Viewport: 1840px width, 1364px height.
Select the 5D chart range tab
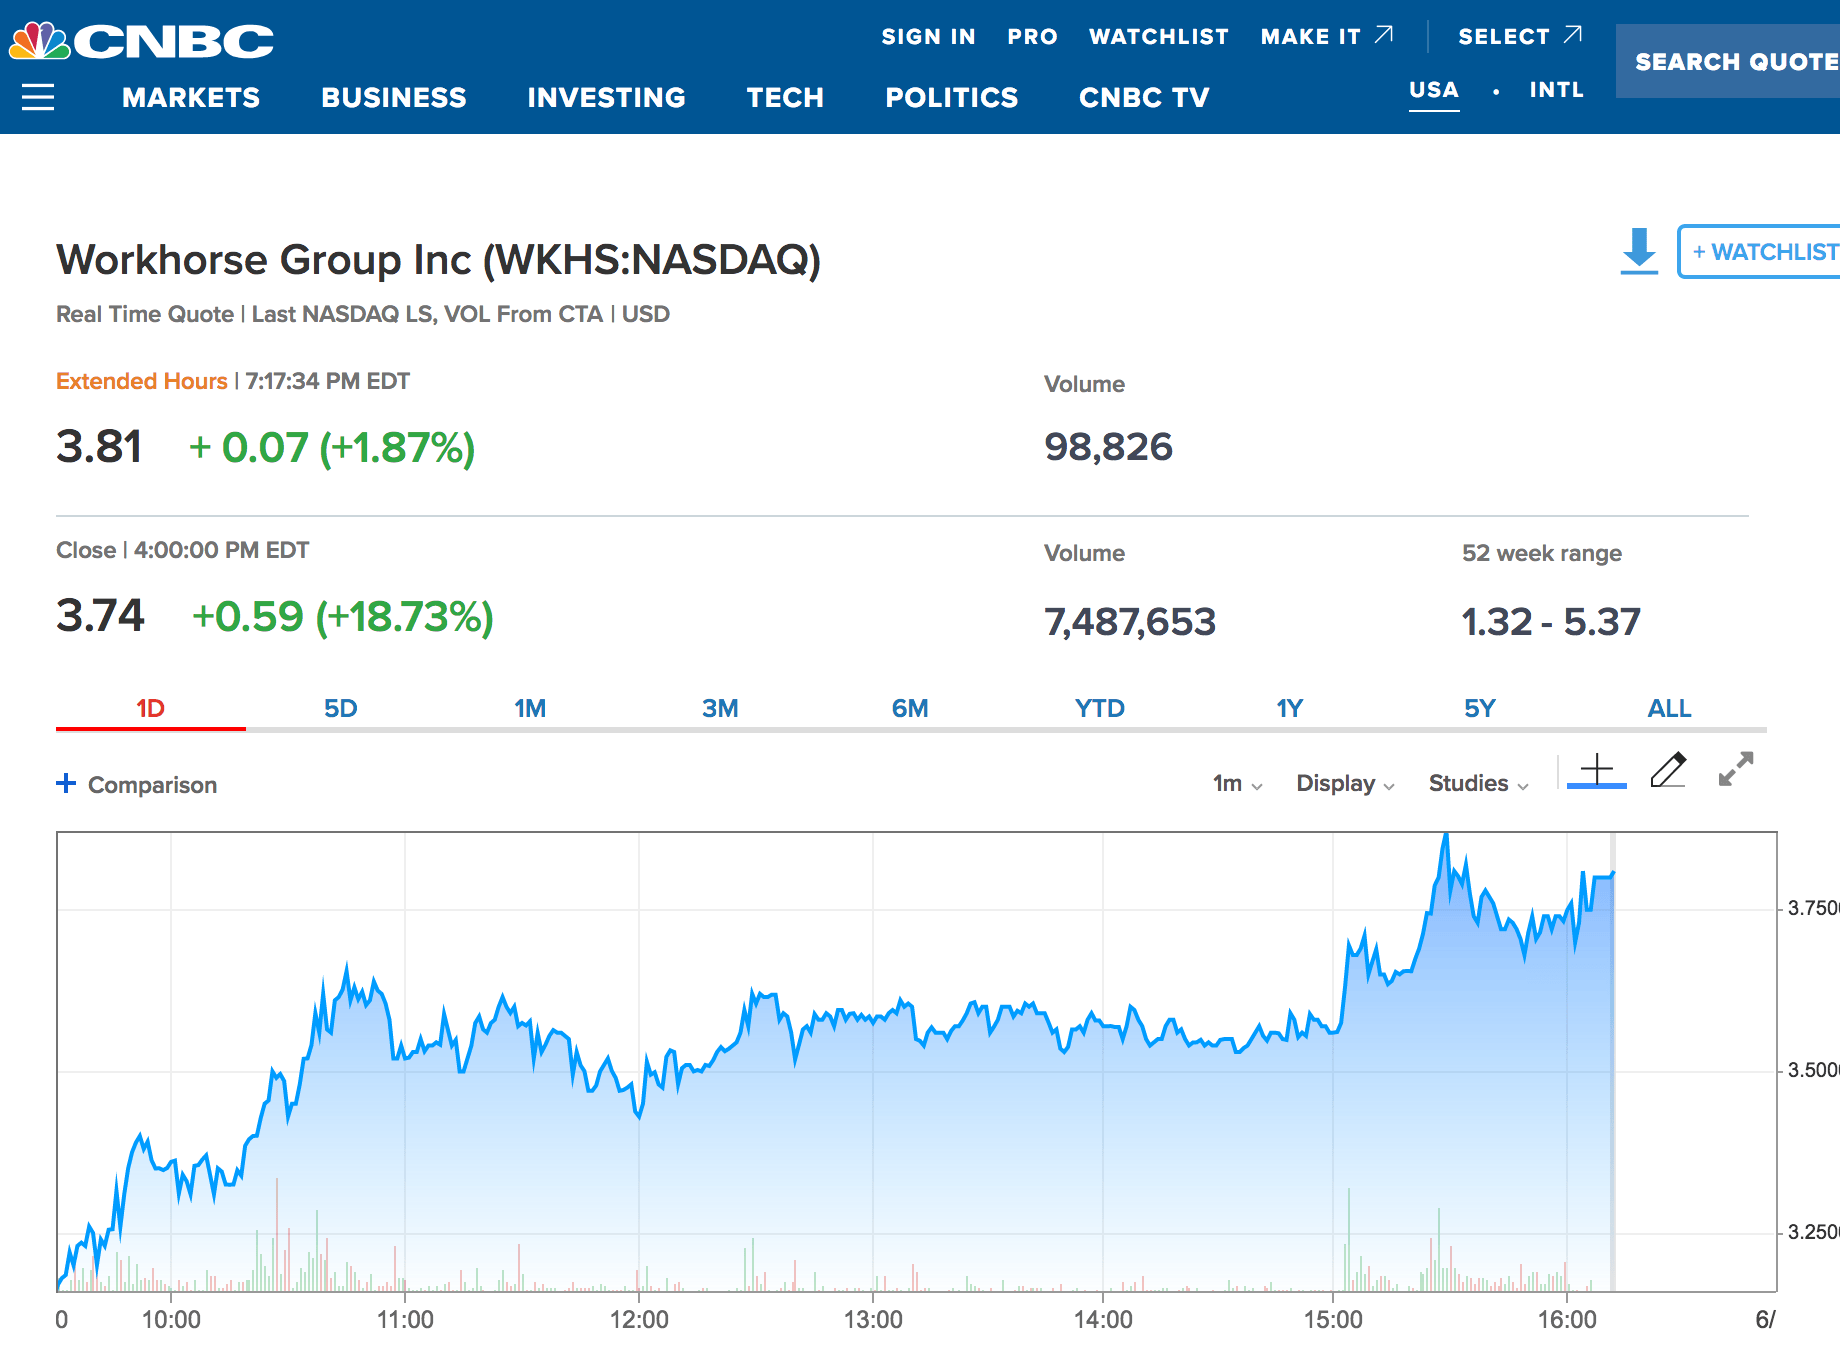coord(340,709)
